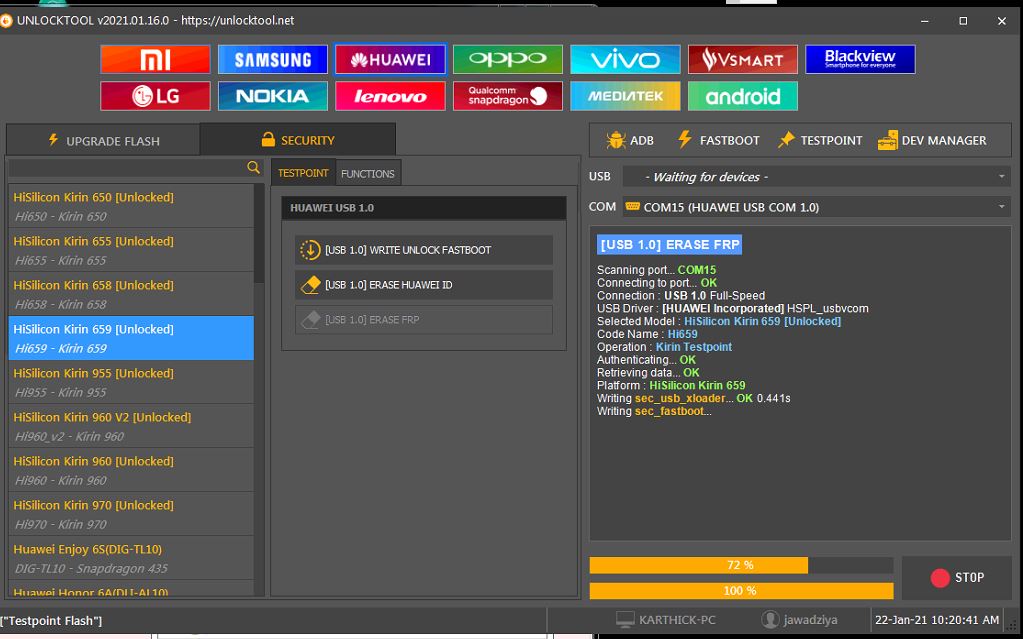
Task: Choose the Huawei brand logo
Action: click(x=390, y=59)
